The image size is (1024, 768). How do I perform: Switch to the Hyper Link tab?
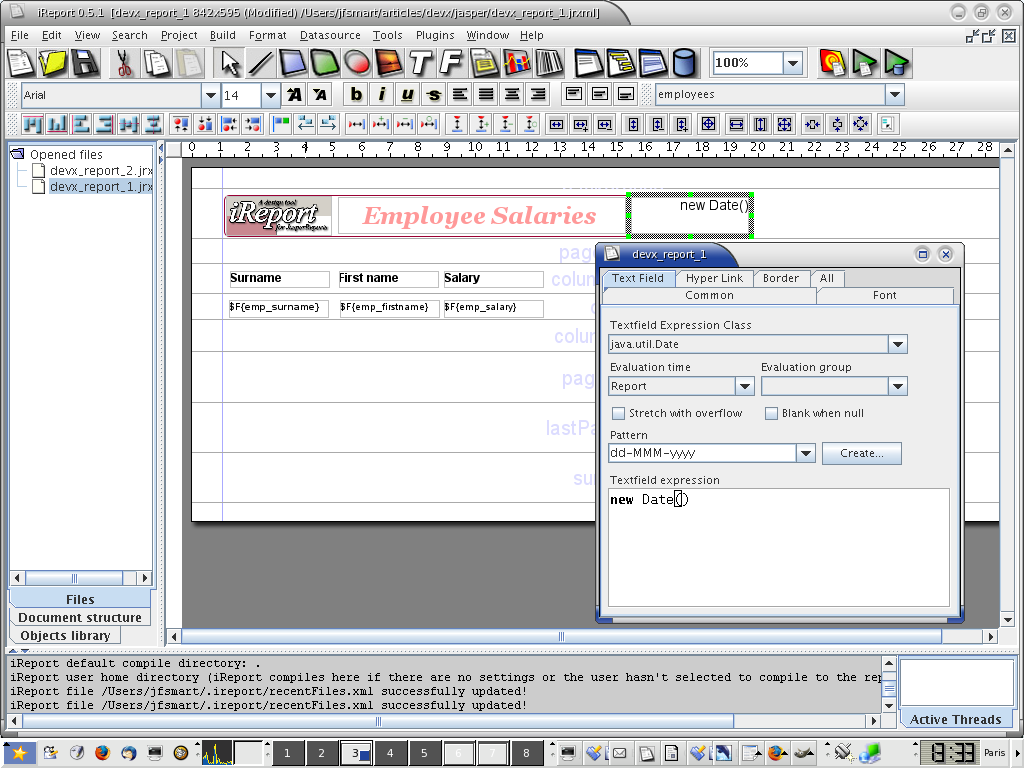714,278
